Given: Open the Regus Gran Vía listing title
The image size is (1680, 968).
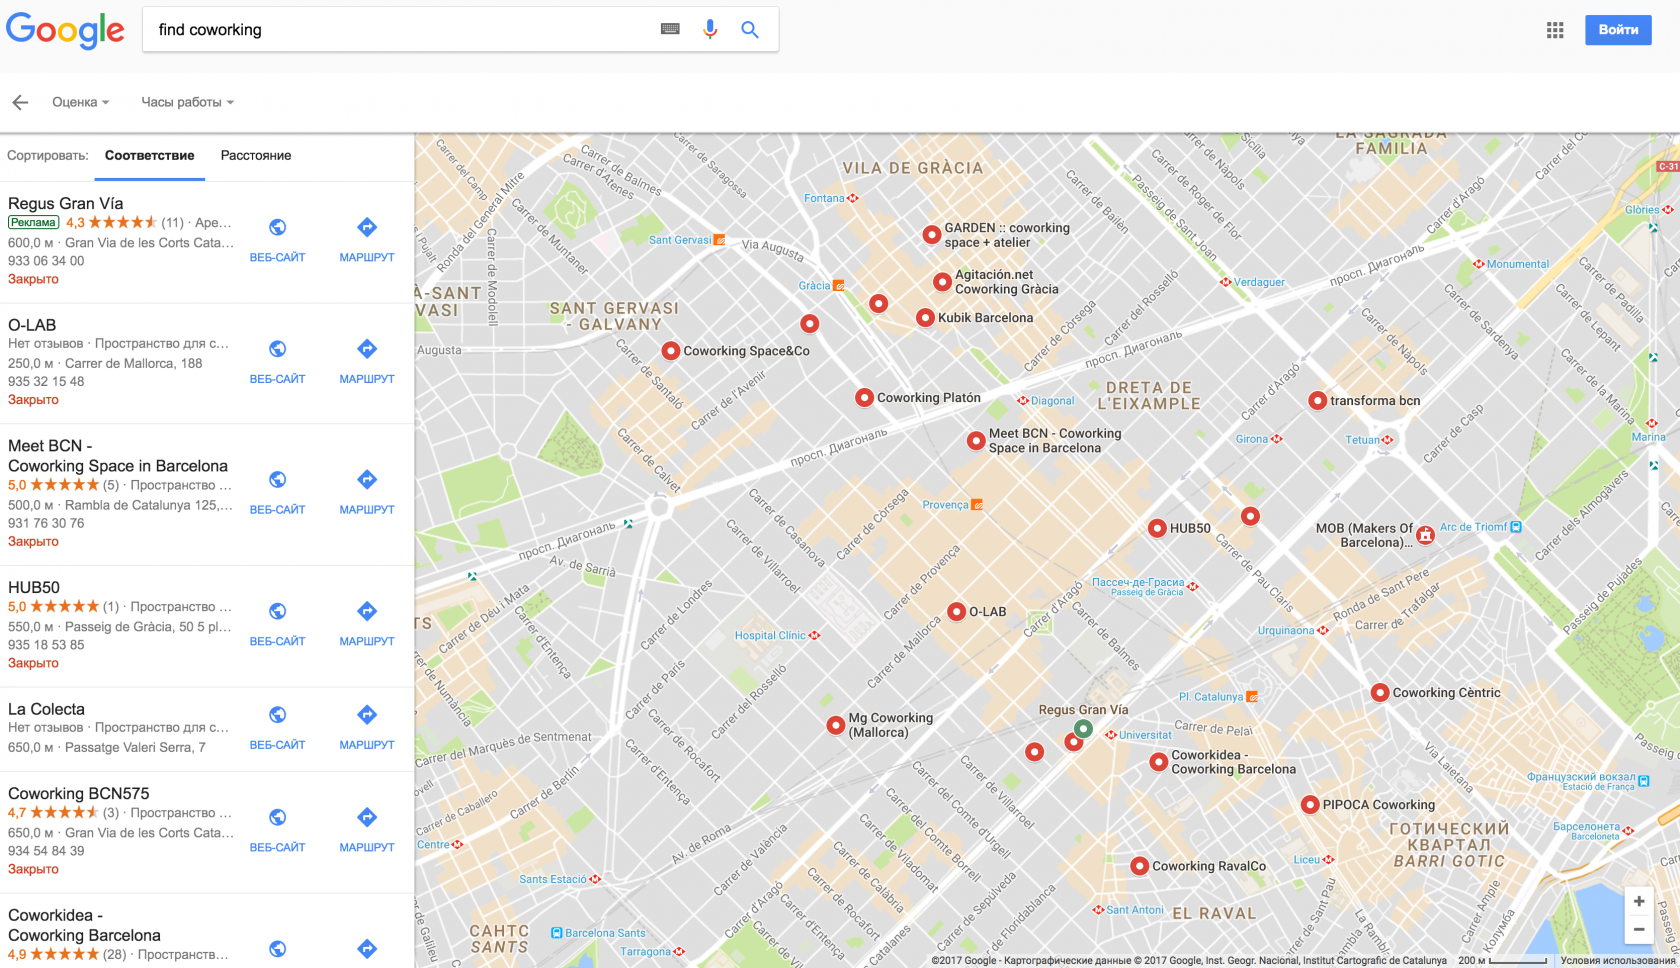Looking at the screenshot, I should point(66,204).
